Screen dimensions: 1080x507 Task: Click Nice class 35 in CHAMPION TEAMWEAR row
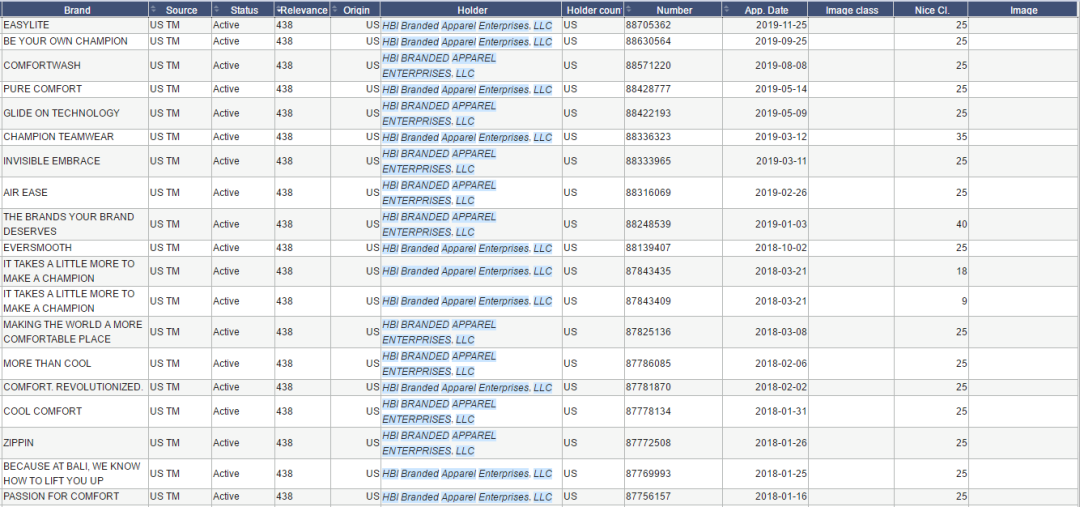coord(962,136)
